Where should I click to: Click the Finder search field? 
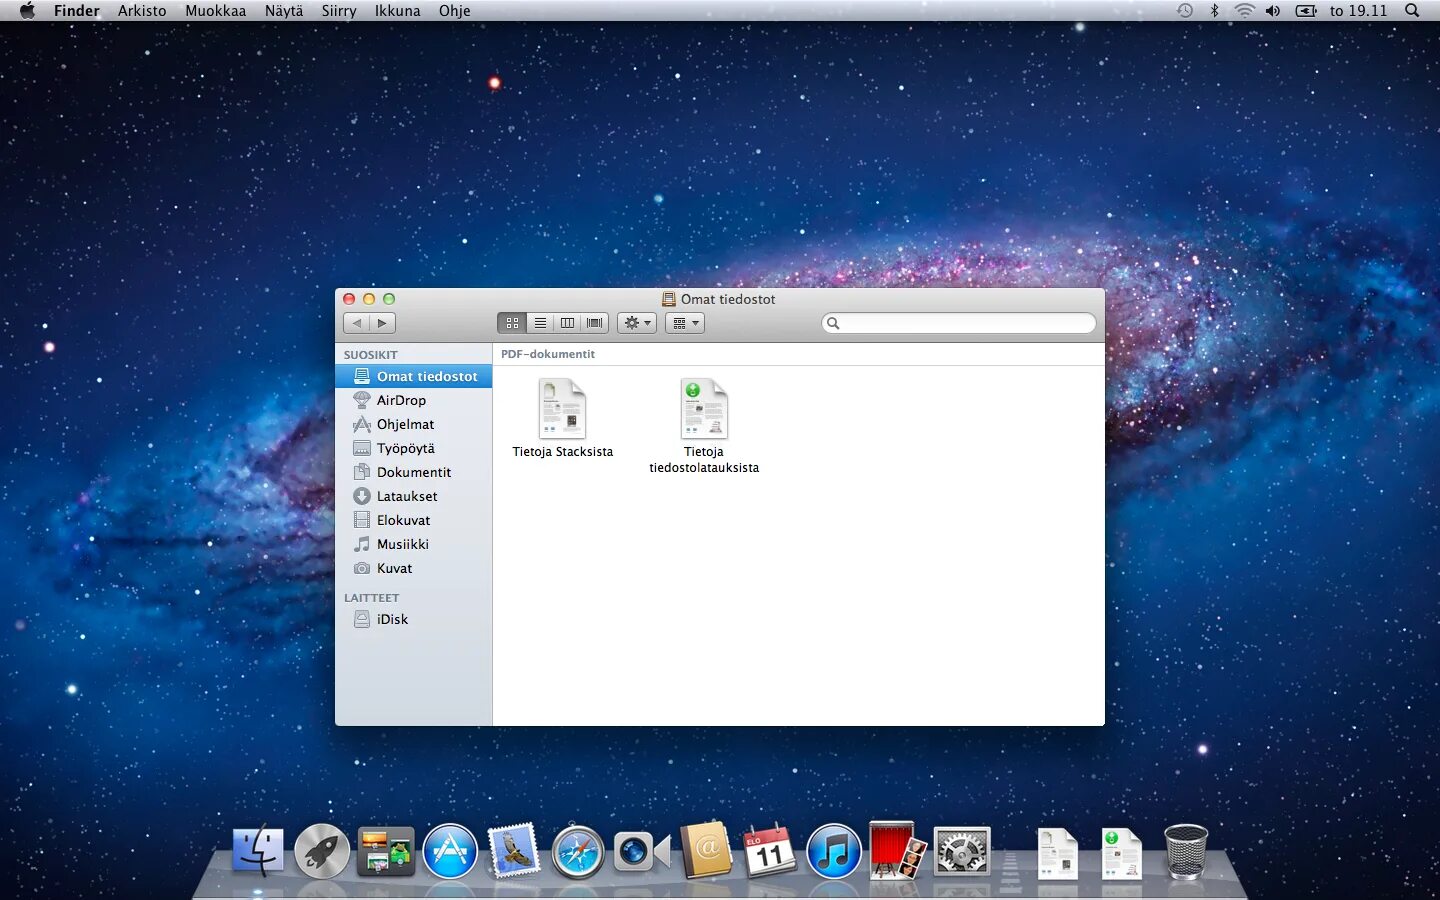pos(958,322)
